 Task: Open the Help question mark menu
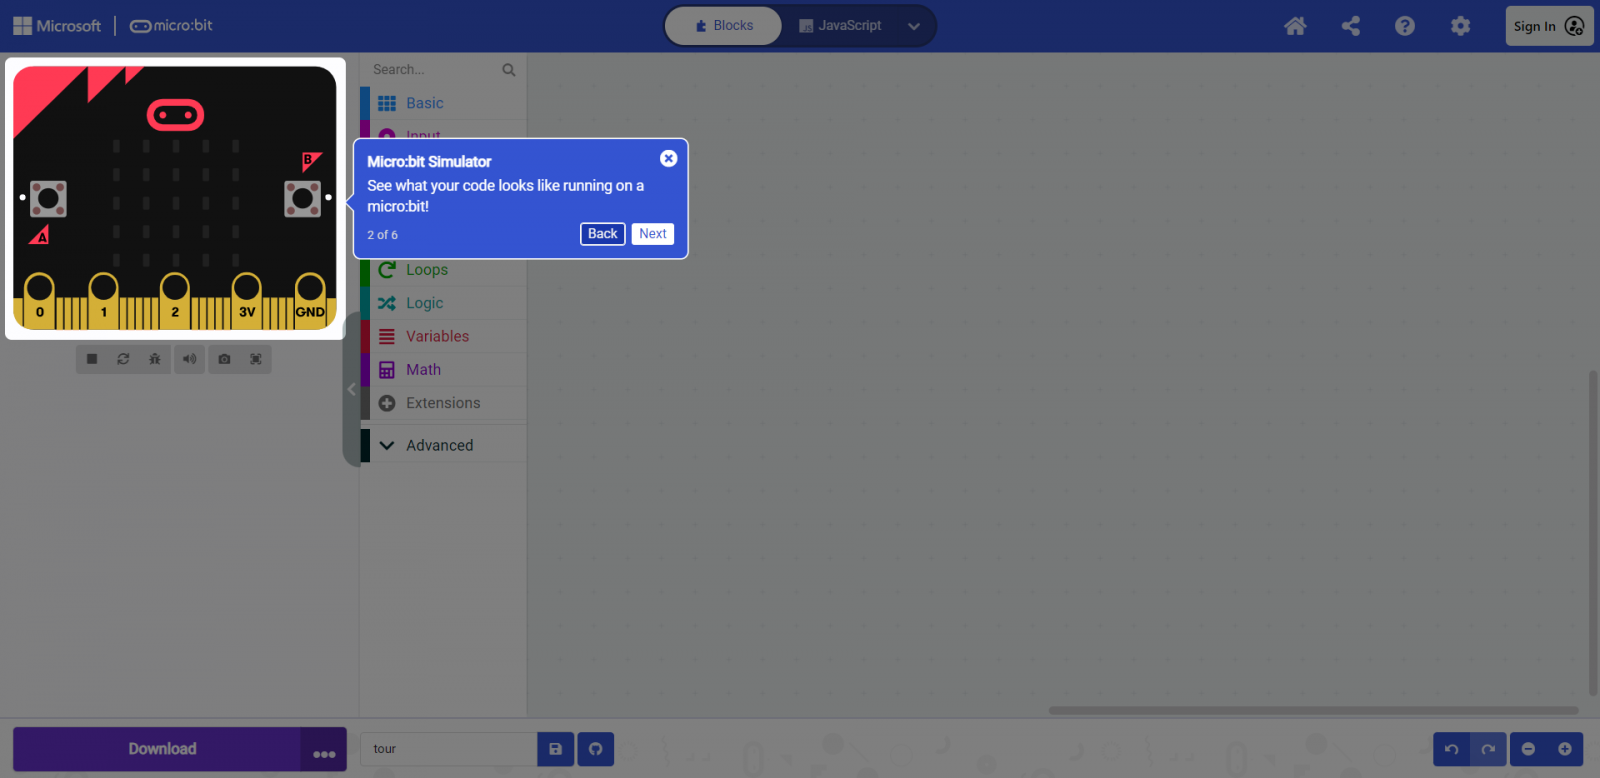click(1405, 26)
